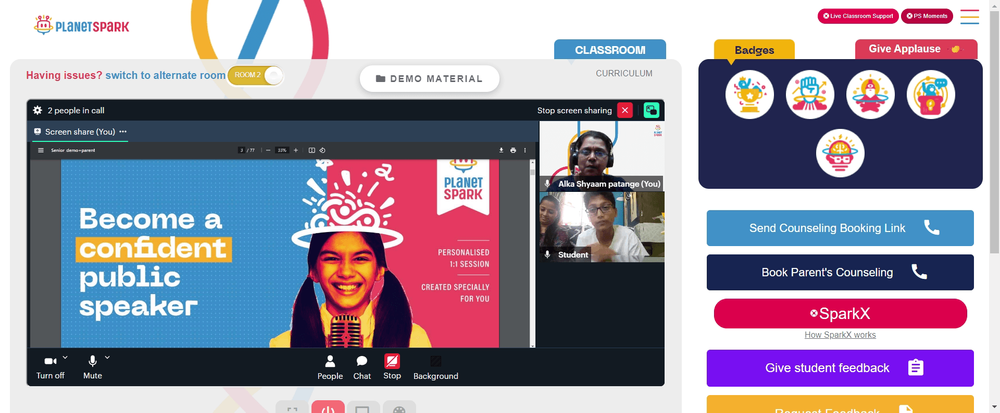Print the PDF document
The height and width of the screenshot is (413, 1000).
click(x=513, y=150)
